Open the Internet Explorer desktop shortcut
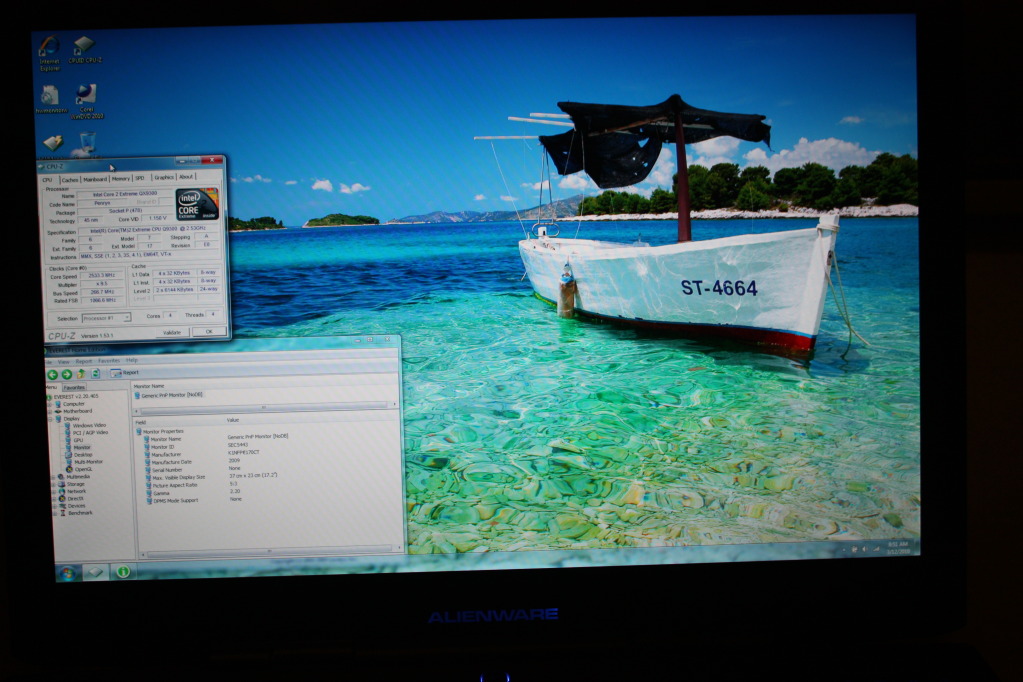This screenshot has height=682, width=1023. click(x=50, y=53)
